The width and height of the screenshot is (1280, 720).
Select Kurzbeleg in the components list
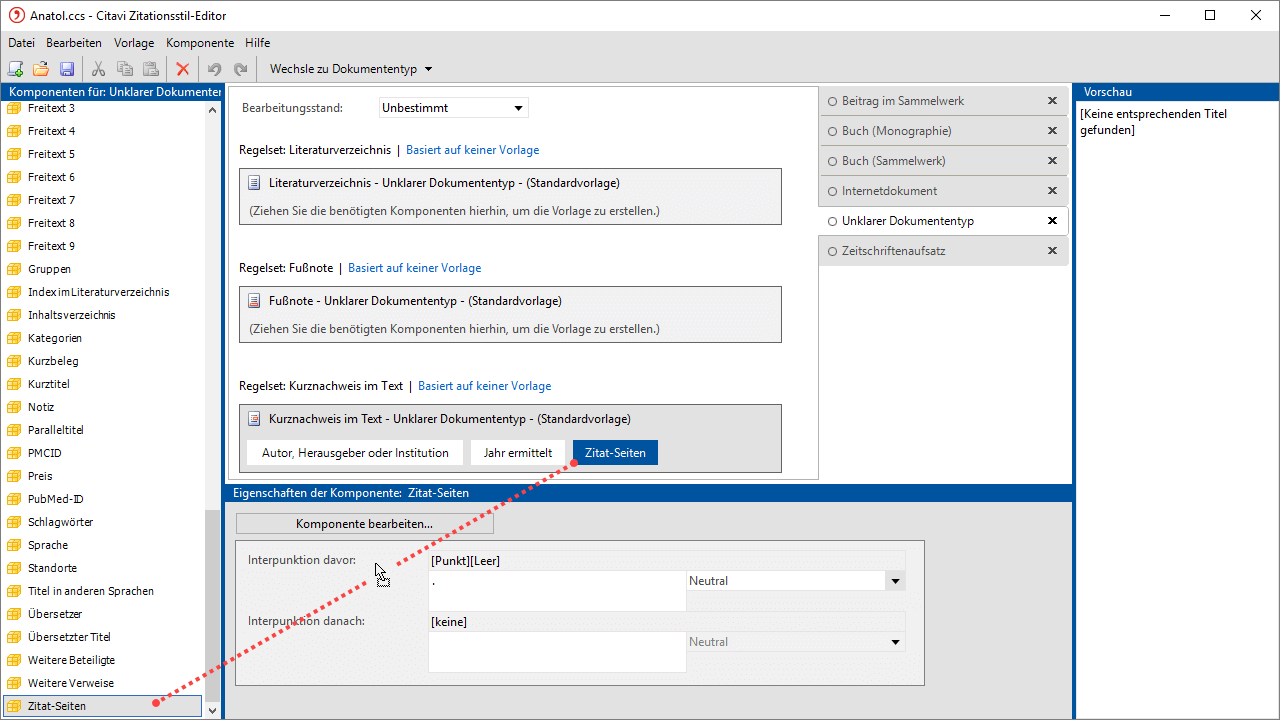pyautogui.click(x=53, y=361)
